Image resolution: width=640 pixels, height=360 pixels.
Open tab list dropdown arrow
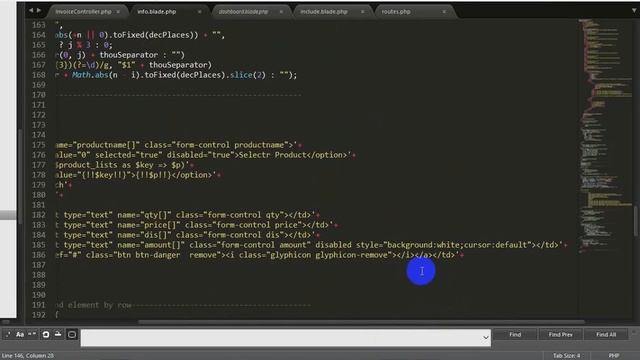tap(635, 11)
